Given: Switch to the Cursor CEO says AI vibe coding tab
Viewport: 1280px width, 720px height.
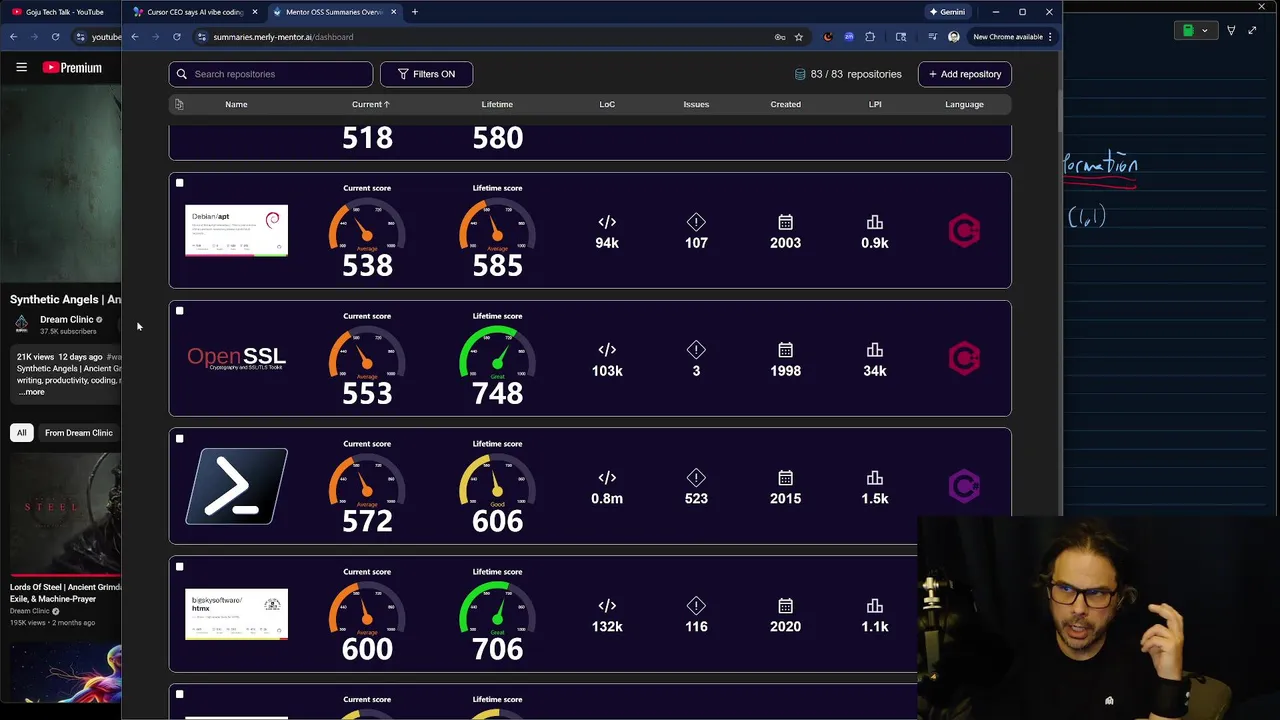Looking at the screenshot, I should (x=195, y=12).
